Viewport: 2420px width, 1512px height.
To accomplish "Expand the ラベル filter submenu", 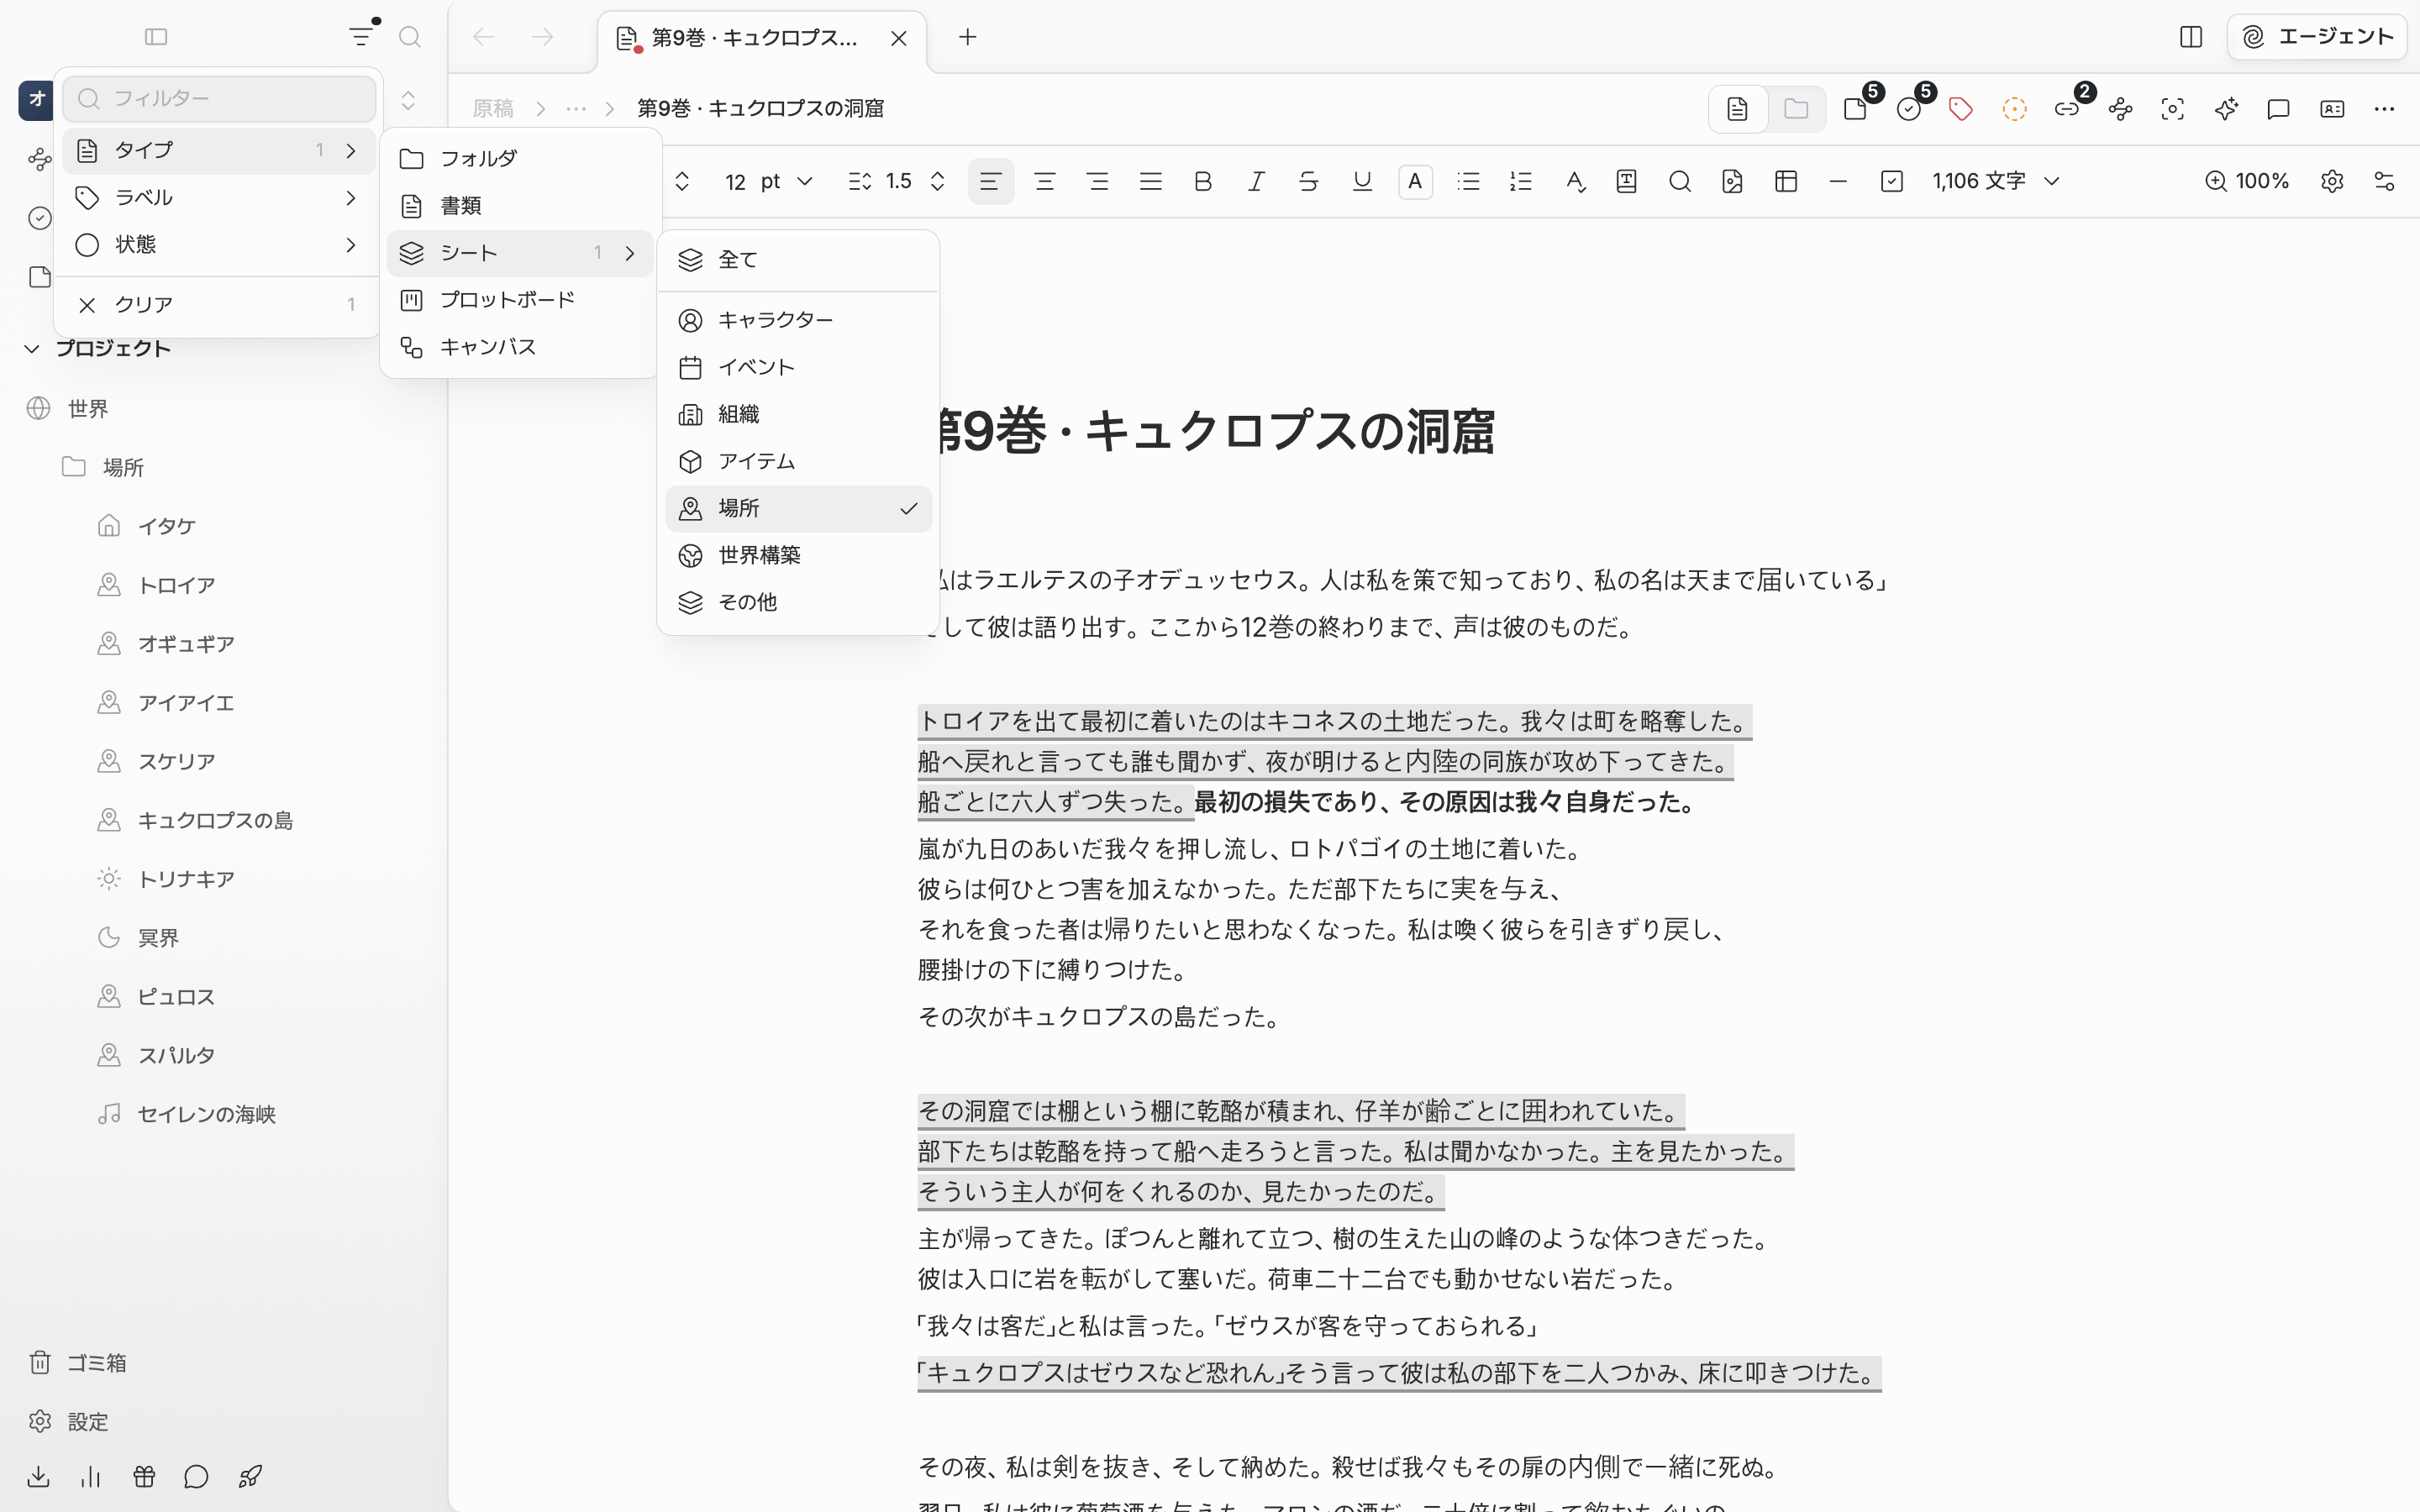I will (219, 198).
